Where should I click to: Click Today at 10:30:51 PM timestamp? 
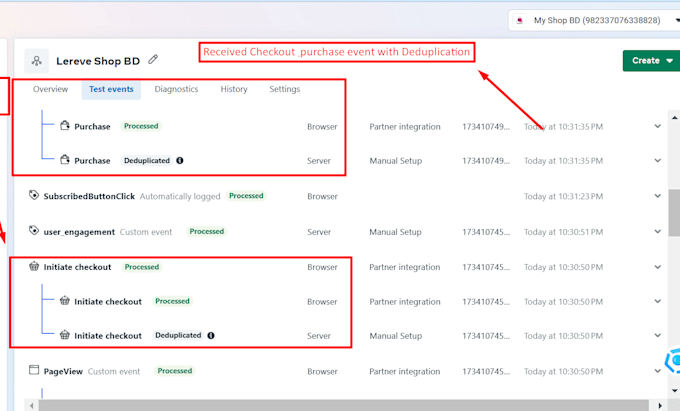click(x=563, y=232)
